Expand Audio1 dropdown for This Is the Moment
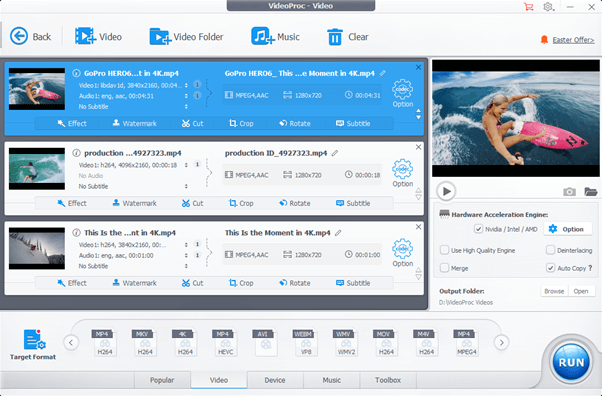Image resolution: width=602 pixels, height=396 pixels. [x=186, y=255]
